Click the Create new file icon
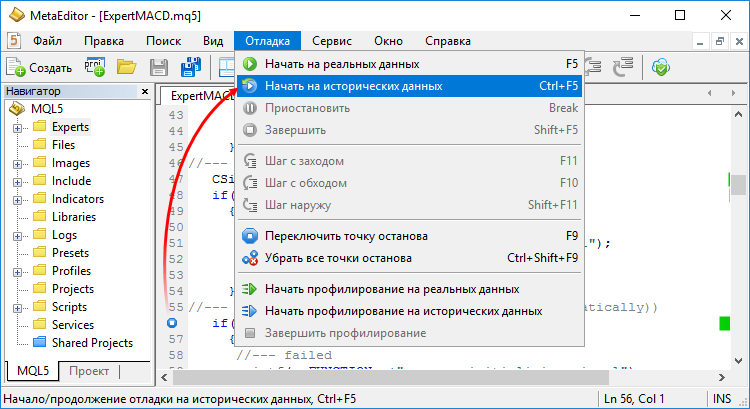Viewport: 750px width, 409px height. pyautogui.click(x=15, y=67)
